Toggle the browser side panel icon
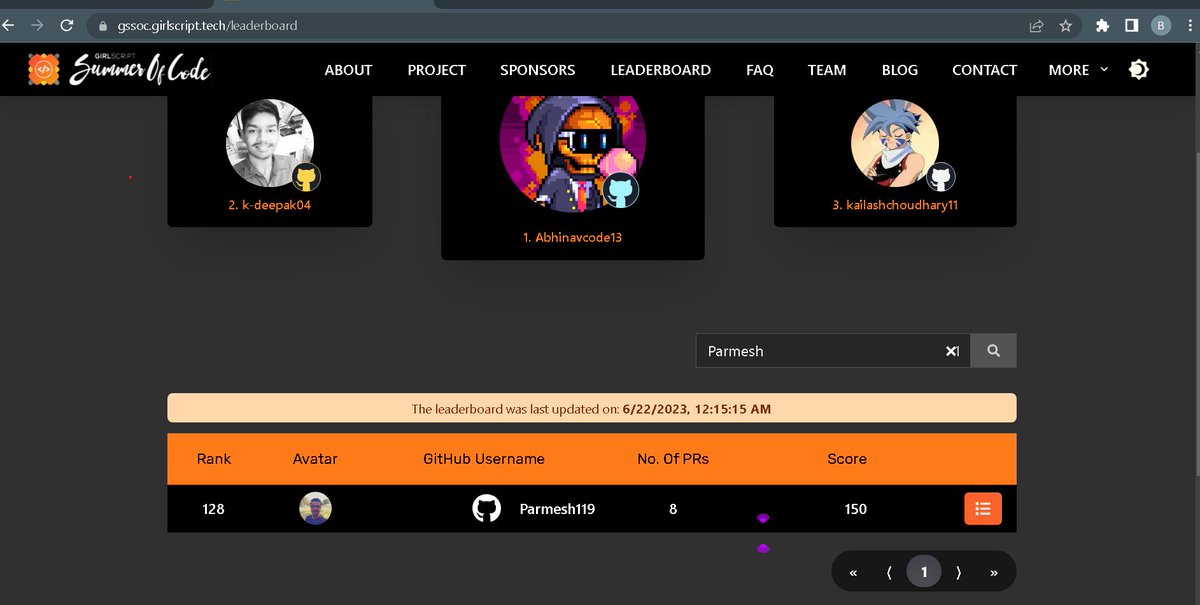Image resolution: width=1200 pixels, height=605 pixels. pyautogui.click(x=1131, y=26)
